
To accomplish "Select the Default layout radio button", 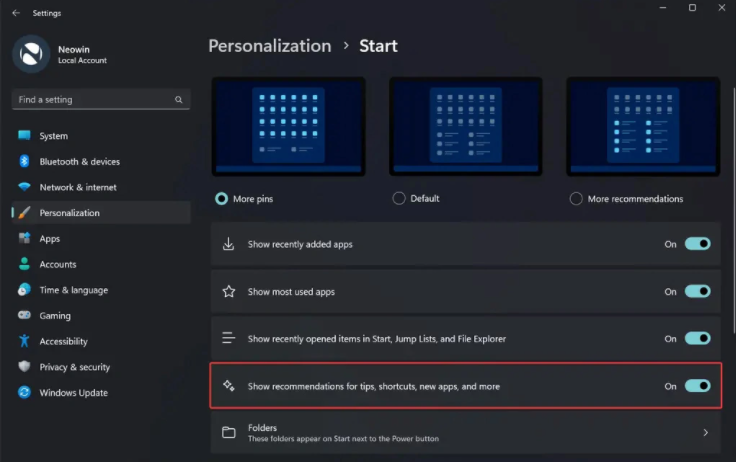I will click(399, 199).
